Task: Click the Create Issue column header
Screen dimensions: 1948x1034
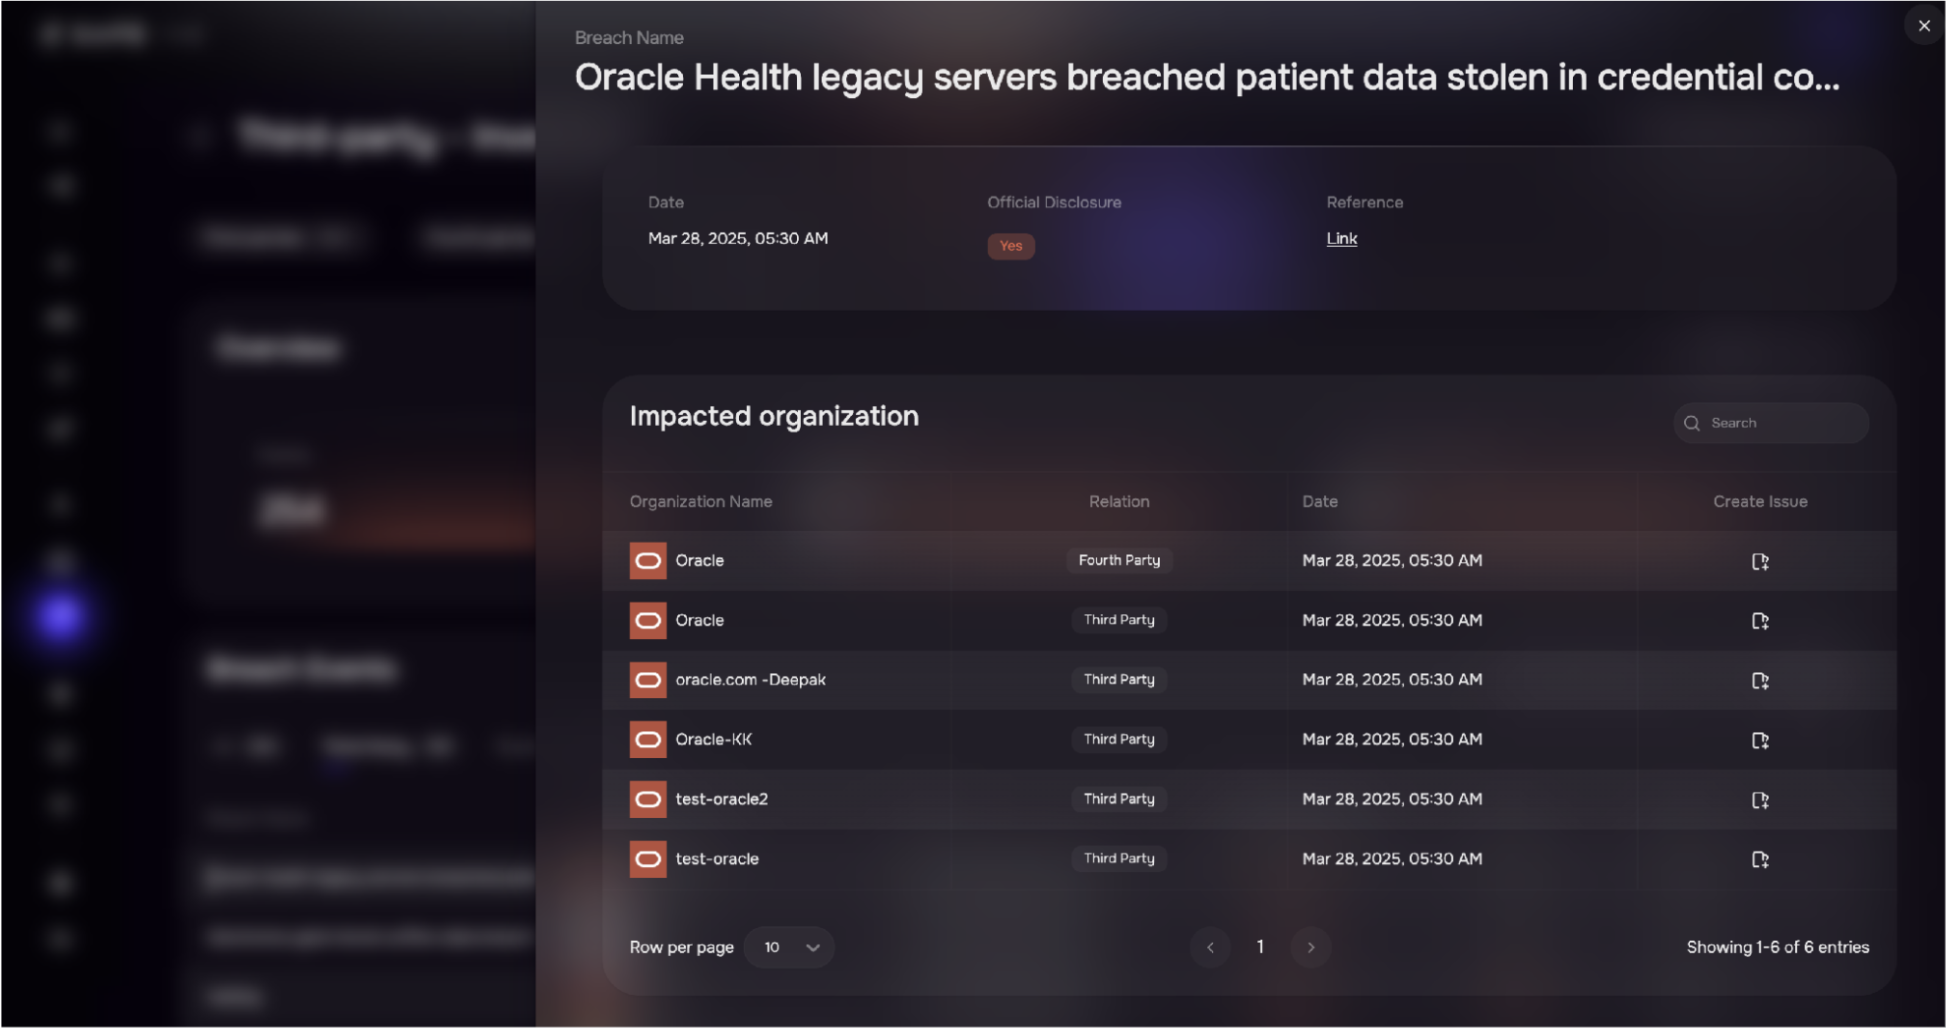Action: click(1759, 501)
